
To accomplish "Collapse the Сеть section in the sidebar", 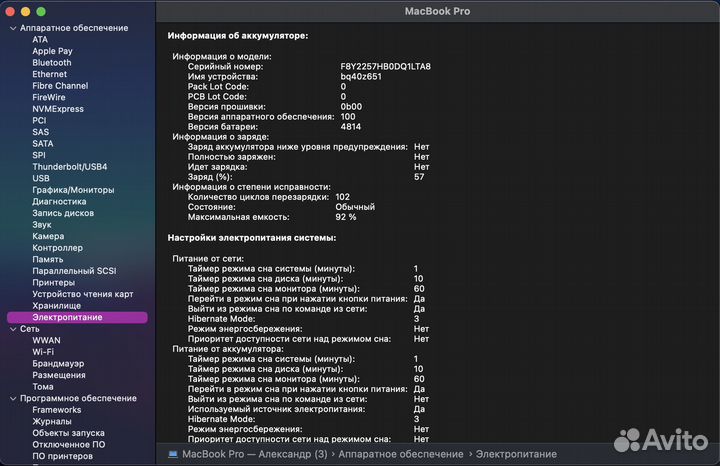I will 12,329.
